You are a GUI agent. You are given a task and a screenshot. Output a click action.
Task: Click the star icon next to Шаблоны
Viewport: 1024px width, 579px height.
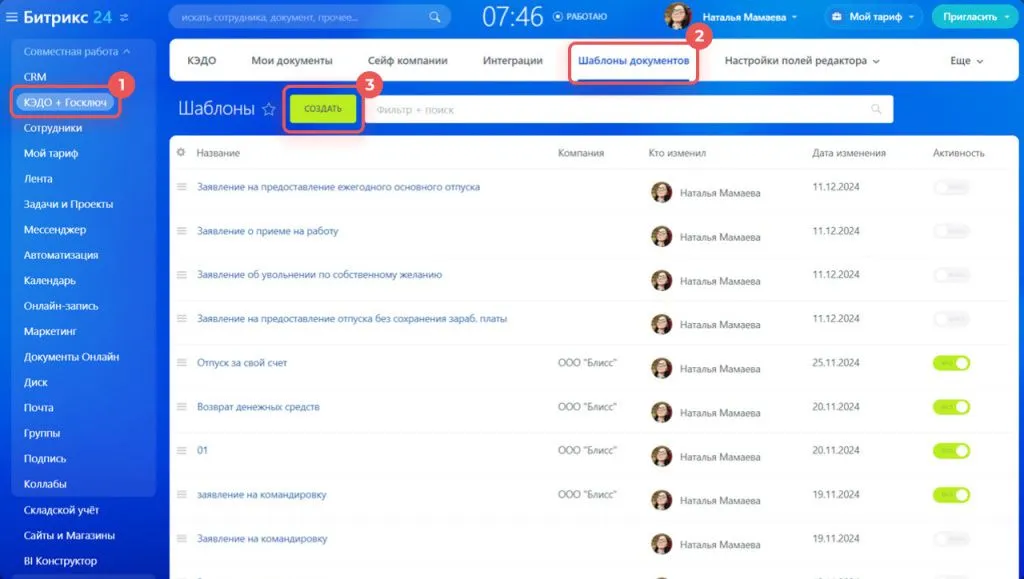pyautogui.click(x=268, y=110)
